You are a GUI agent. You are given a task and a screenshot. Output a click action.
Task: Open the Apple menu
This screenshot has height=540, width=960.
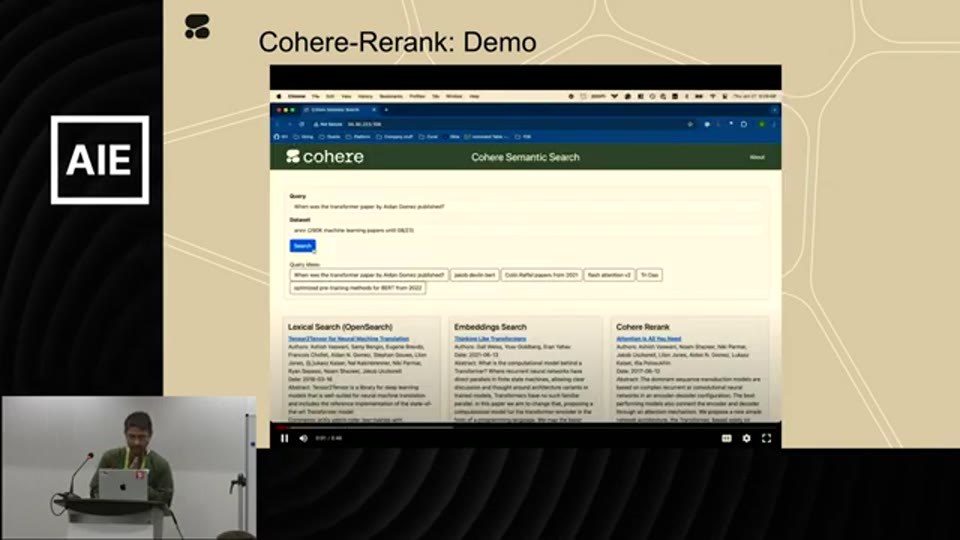point(279,96)
